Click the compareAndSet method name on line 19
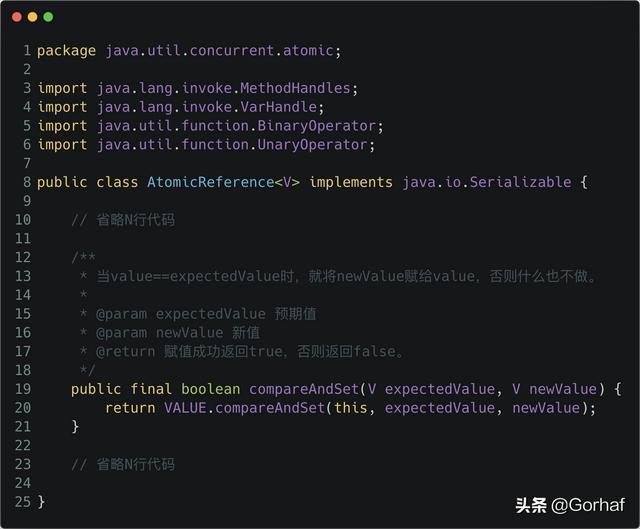This screenshot has height=529, width=640. pyautogui.click(x=299, y=389)
